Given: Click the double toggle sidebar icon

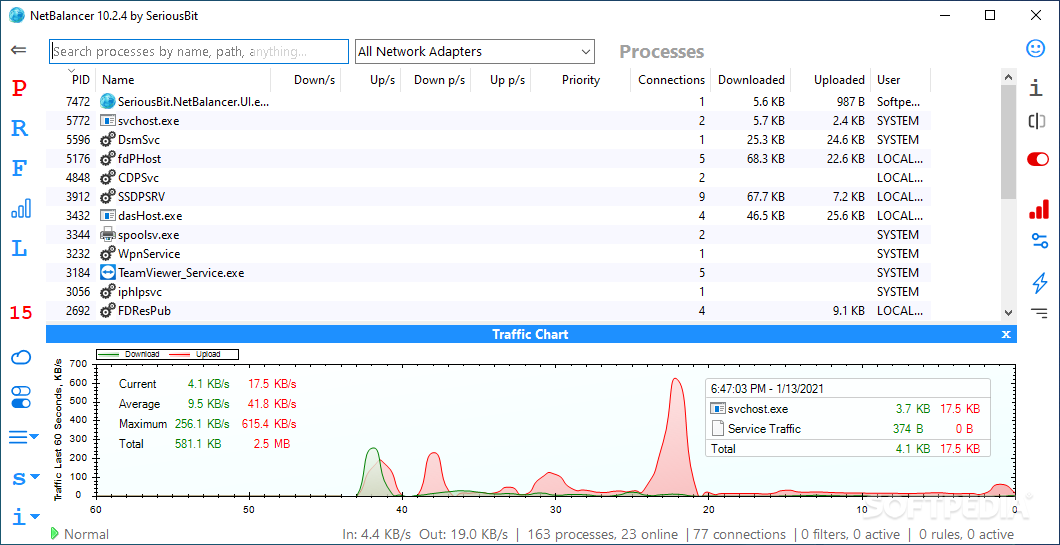Looking at the screenshot, I should point(21,397).
